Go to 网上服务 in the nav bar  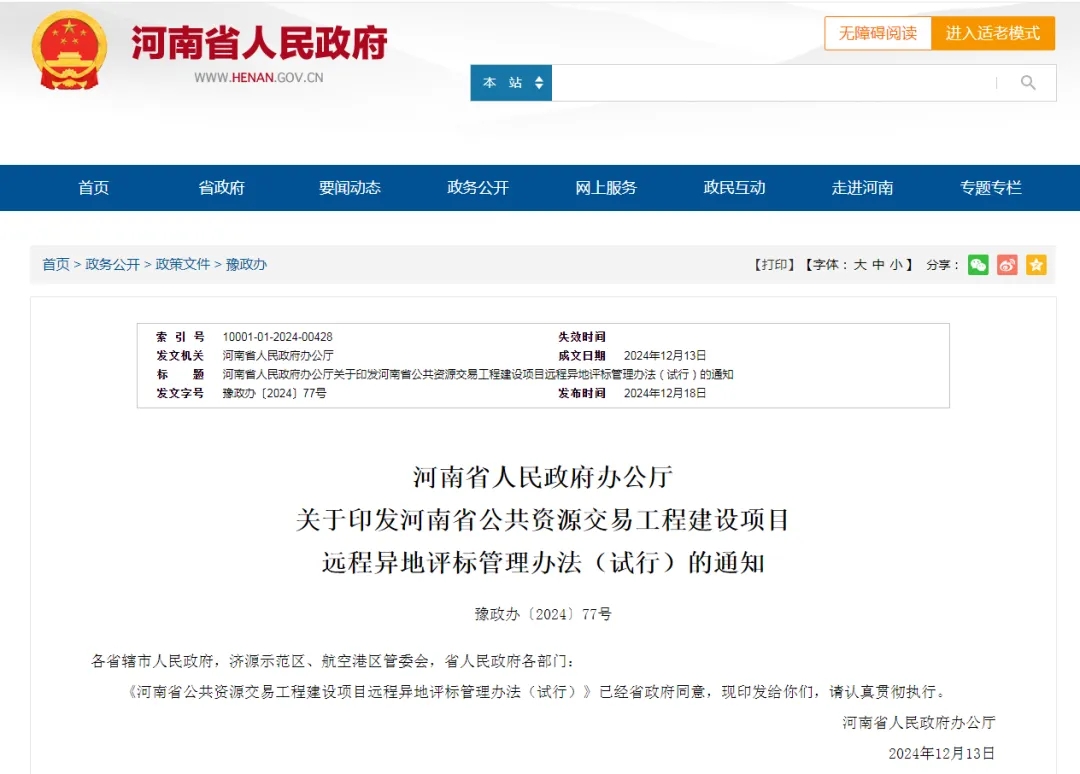606,188
